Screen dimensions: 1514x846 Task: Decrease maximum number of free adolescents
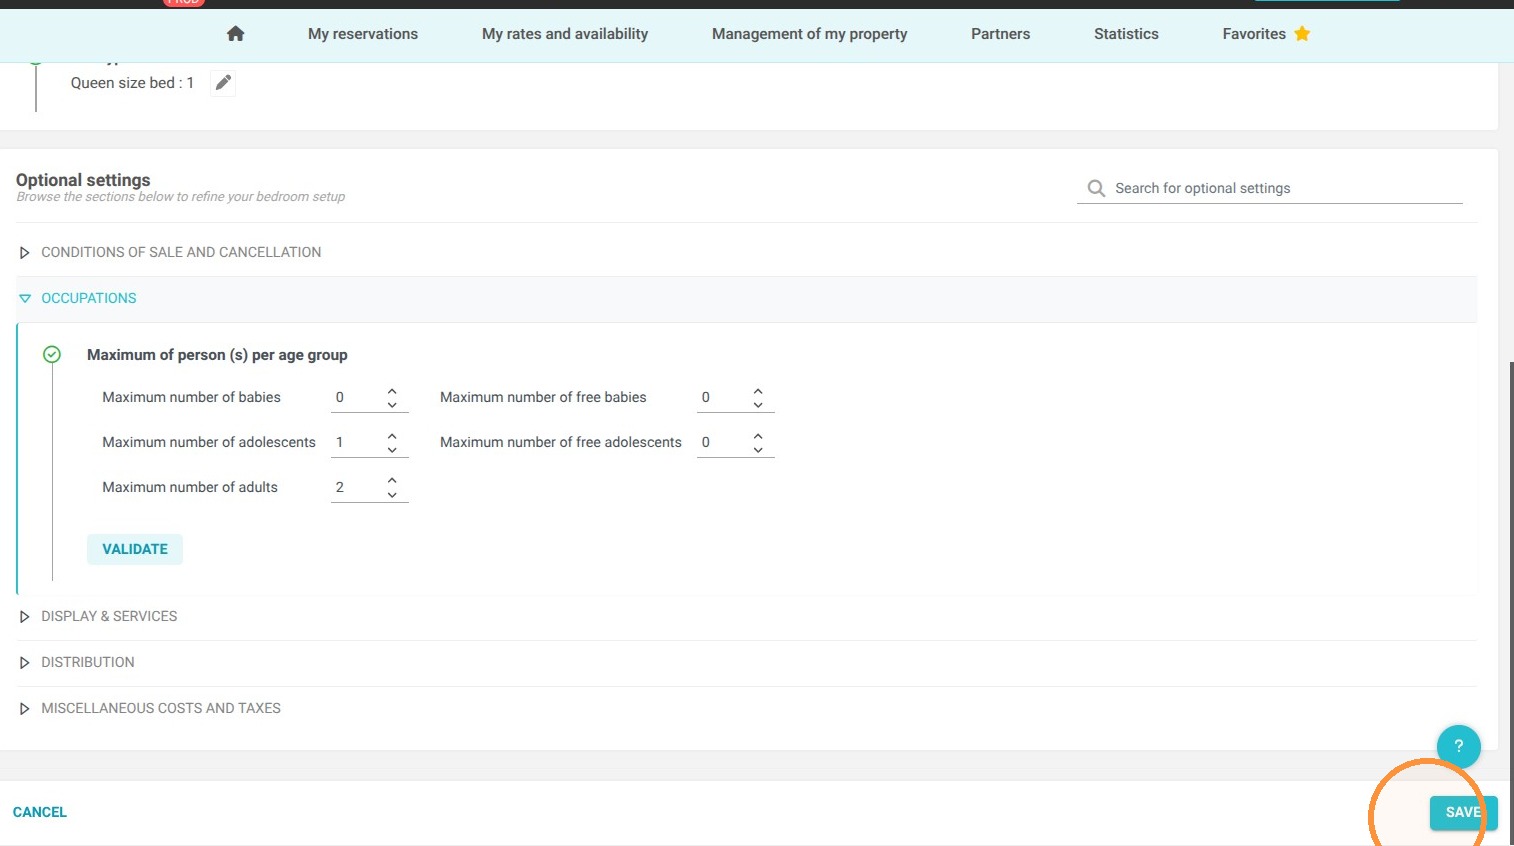pos(758,450)
